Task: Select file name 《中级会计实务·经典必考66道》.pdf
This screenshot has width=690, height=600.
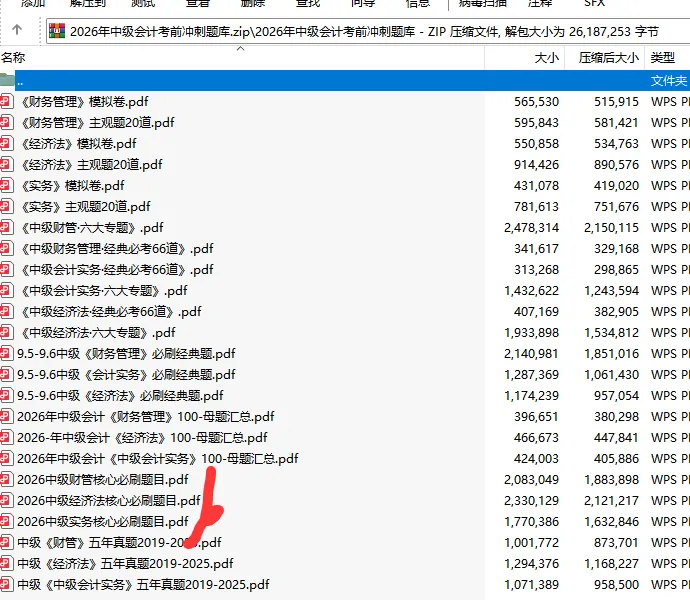Action: point(117,269)
